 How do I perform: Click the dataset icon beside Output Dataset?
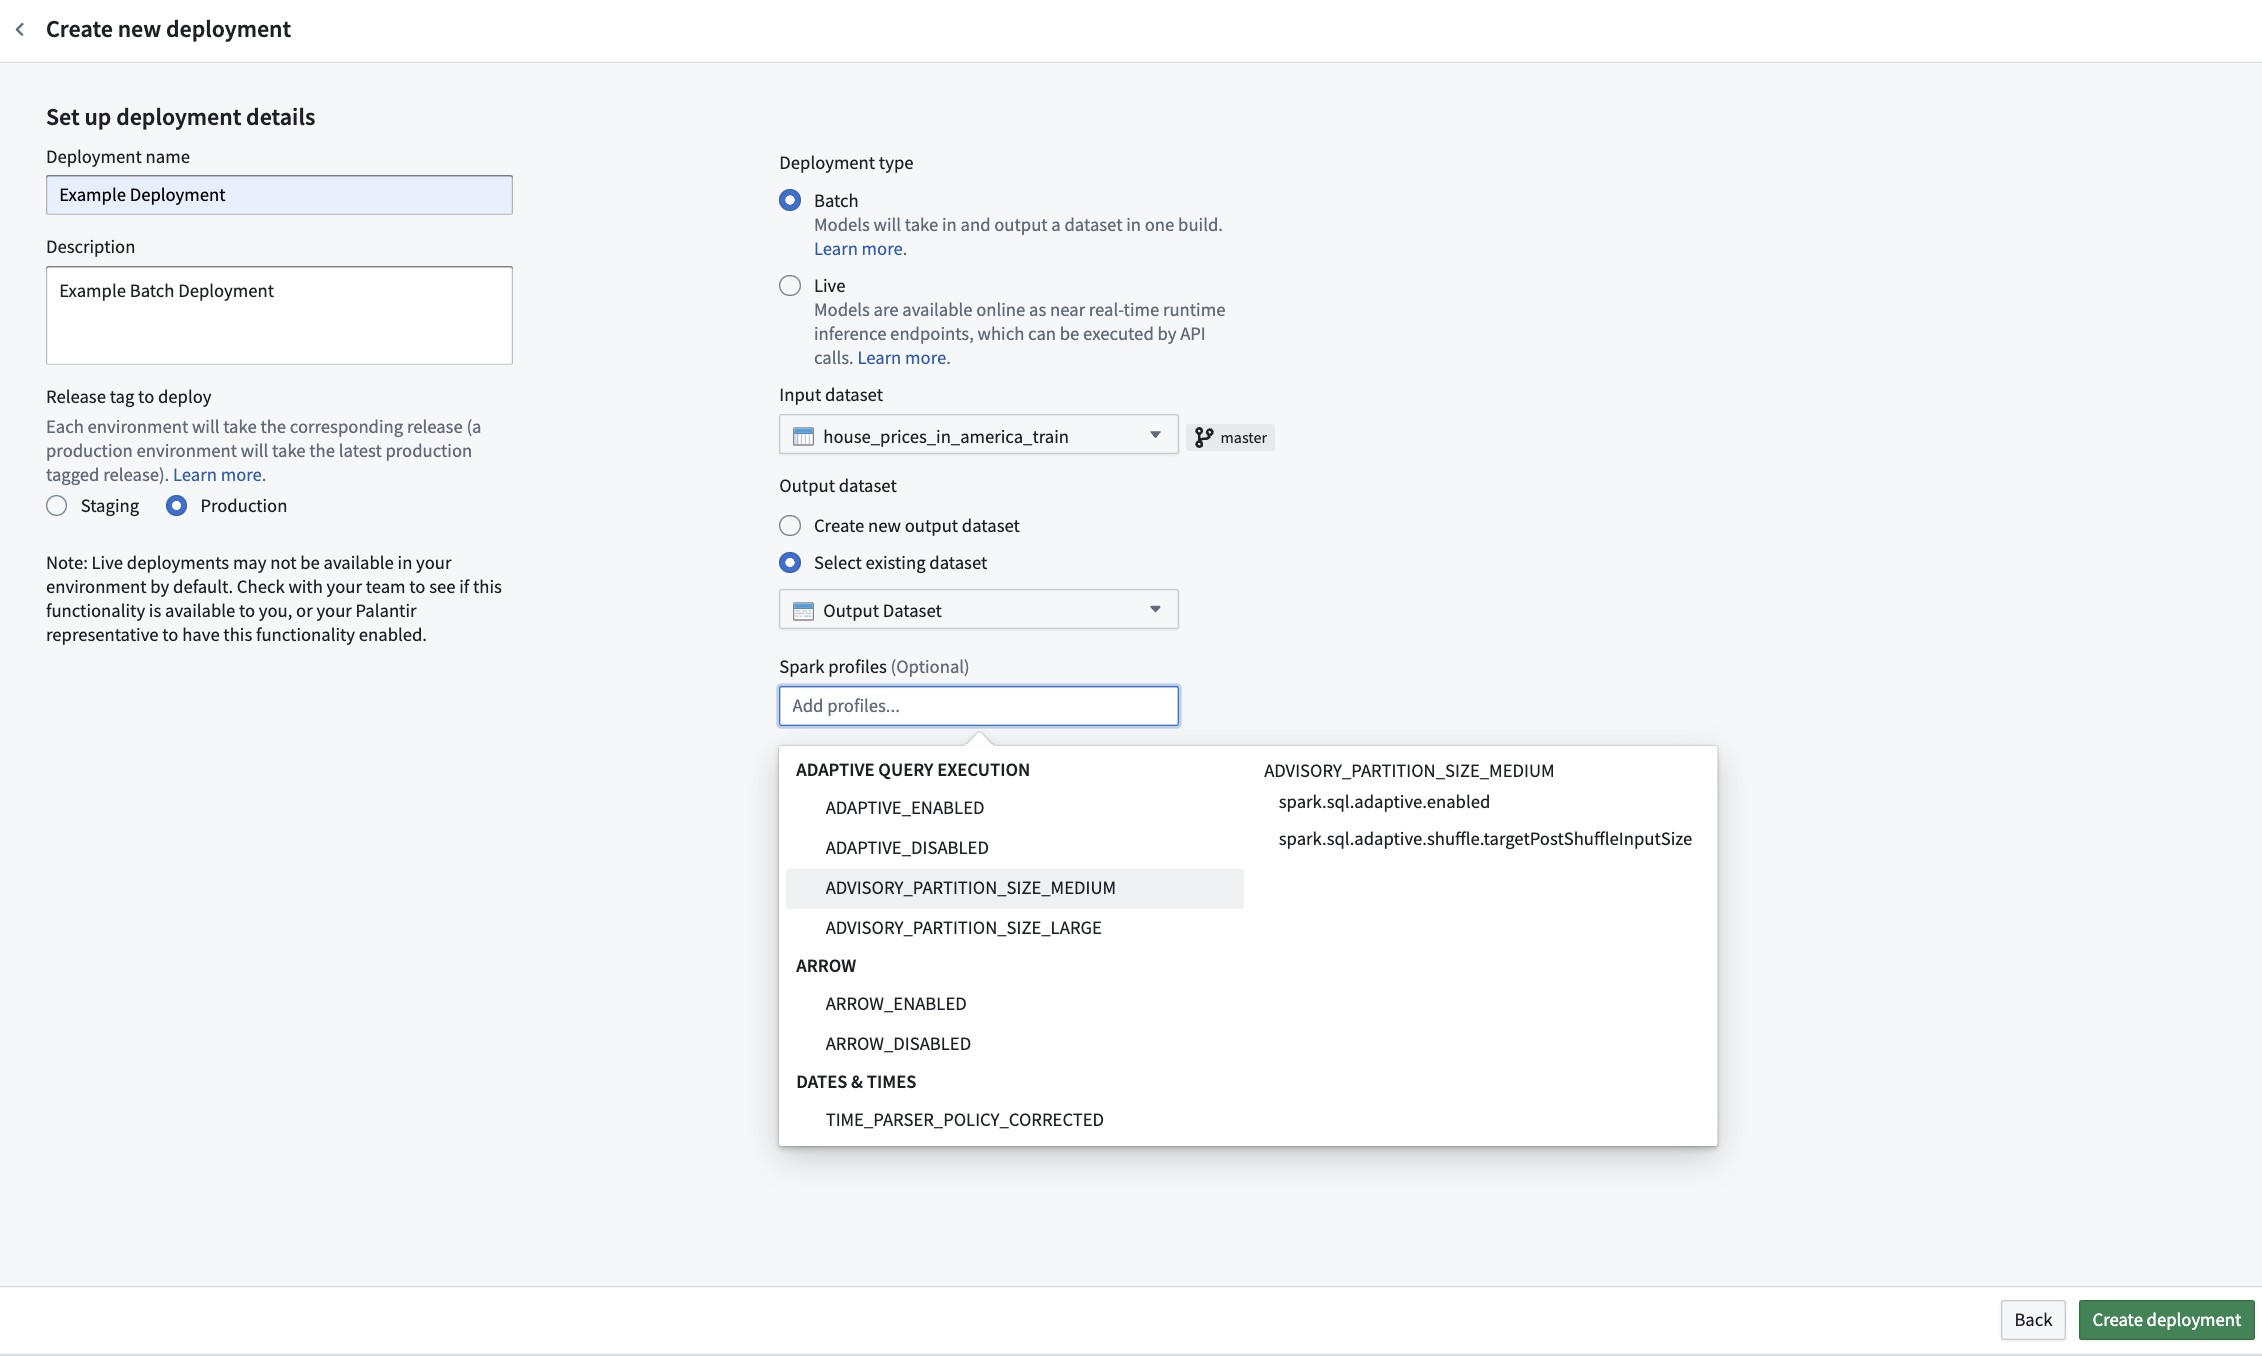[803, 610]
